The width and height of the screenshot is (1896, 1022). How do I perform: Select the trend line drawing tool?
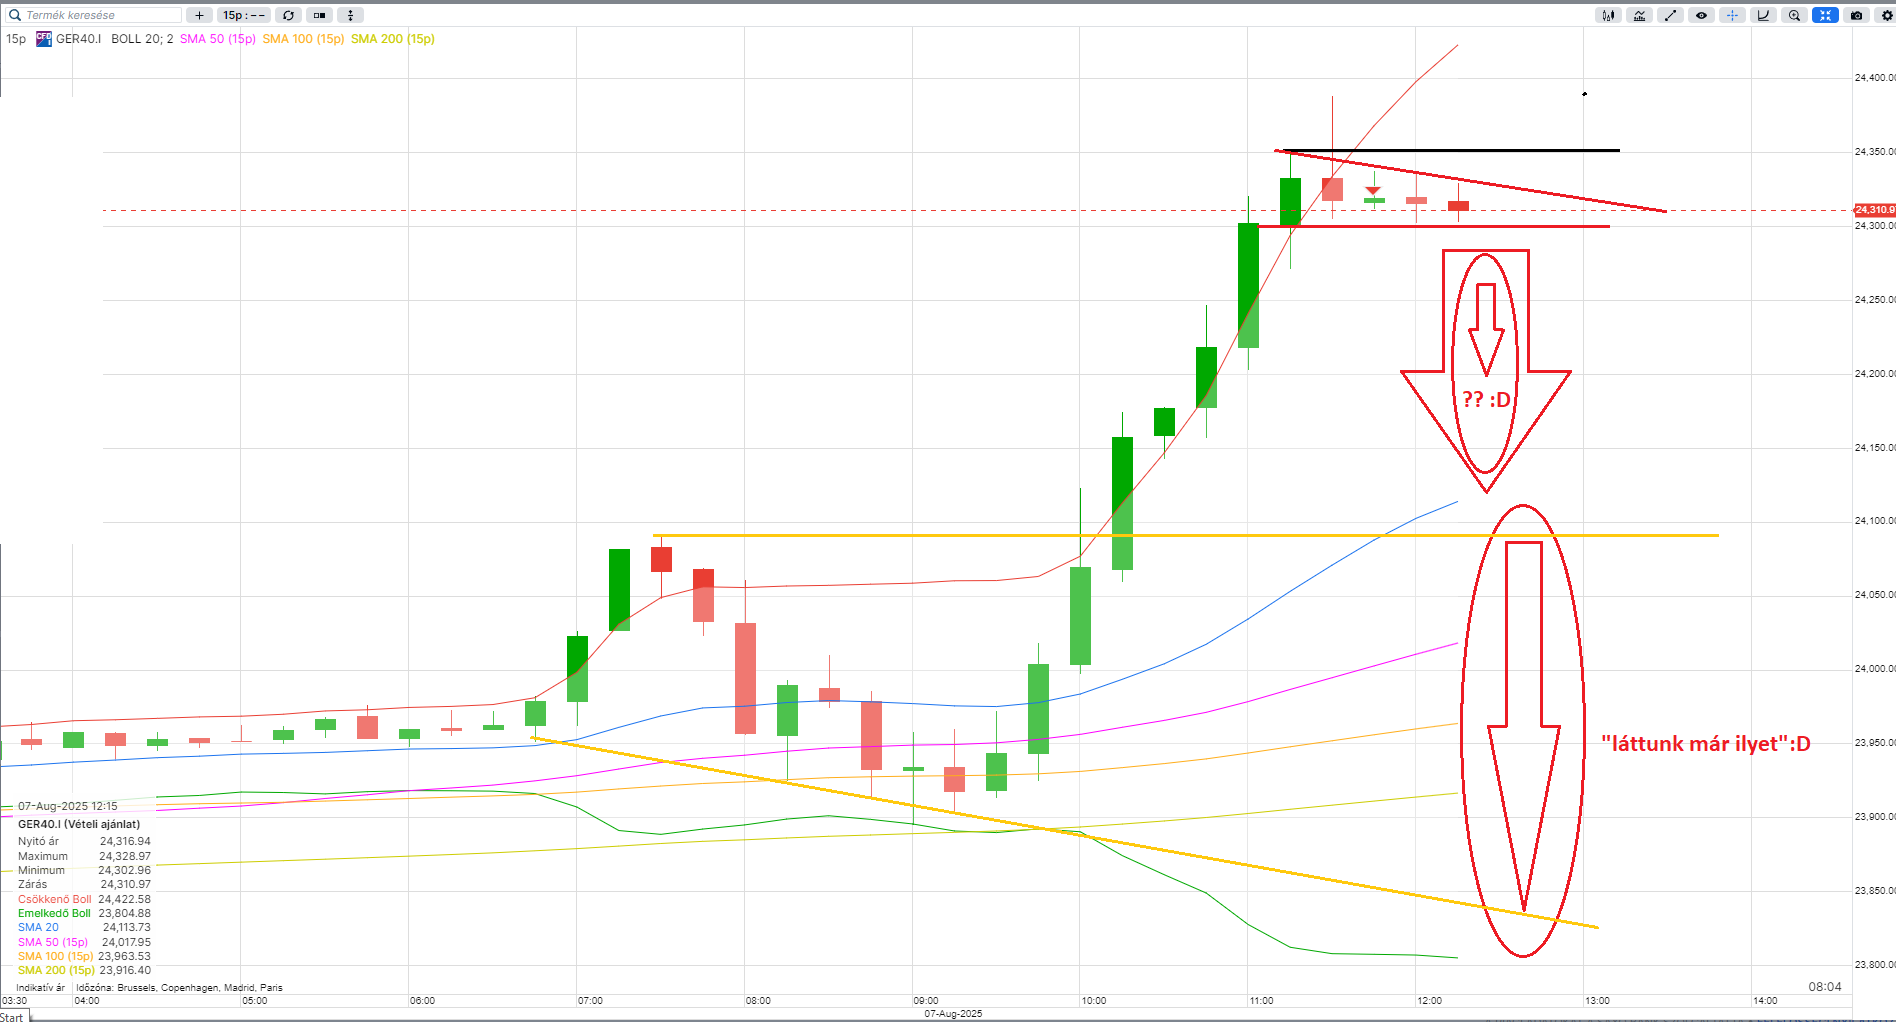click(x=1670, y=15)
